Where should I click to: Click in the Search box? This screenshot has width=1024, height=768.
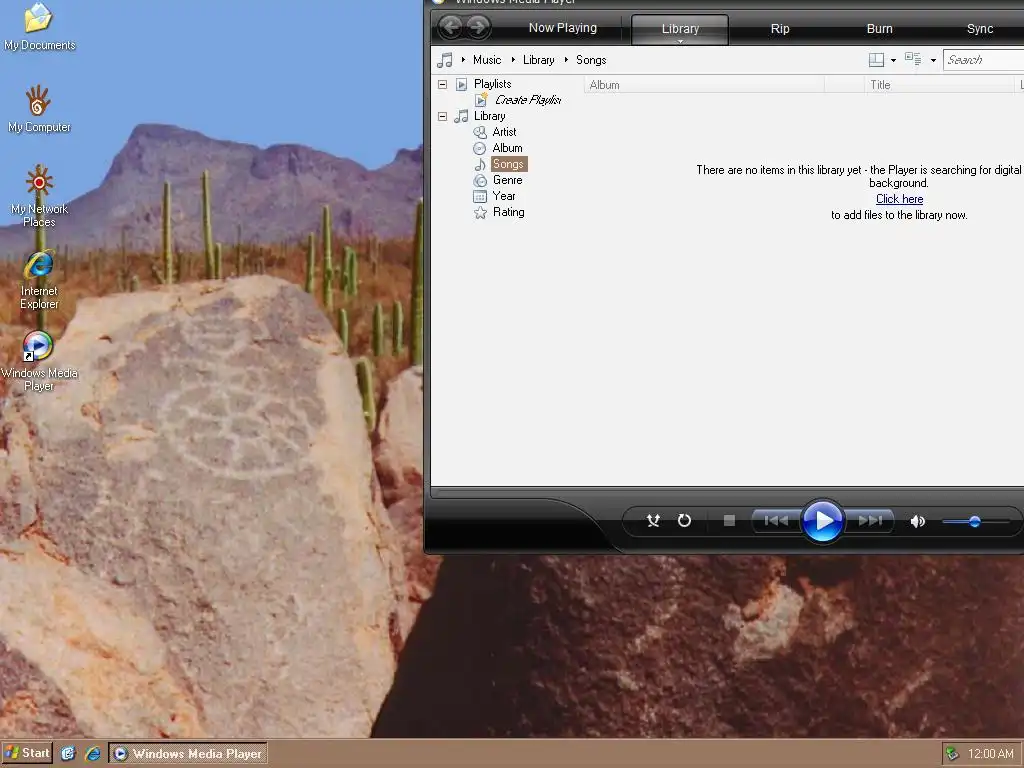(x=984, y=60)
